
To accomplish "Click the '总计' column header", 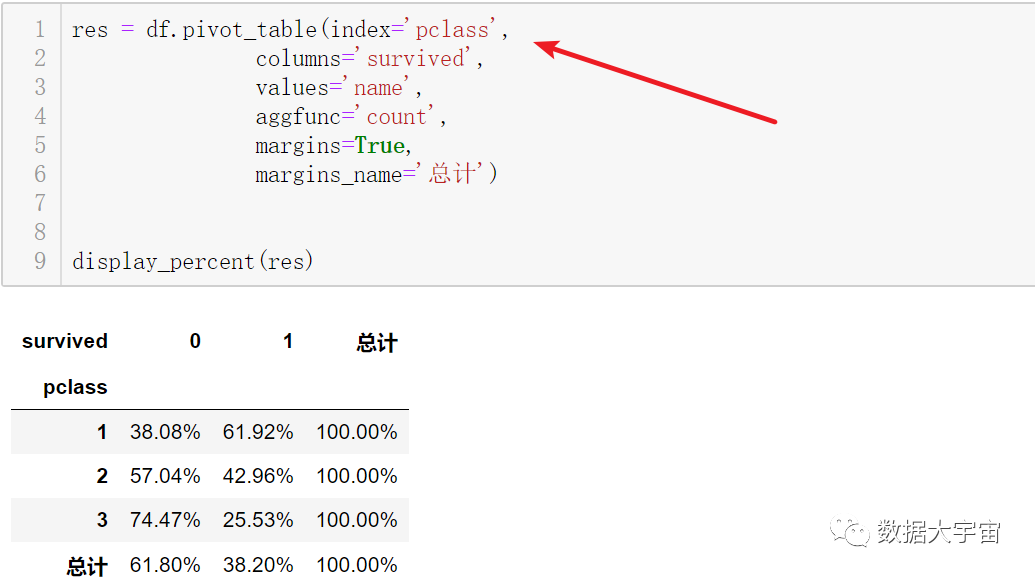I will coord(377,343).
